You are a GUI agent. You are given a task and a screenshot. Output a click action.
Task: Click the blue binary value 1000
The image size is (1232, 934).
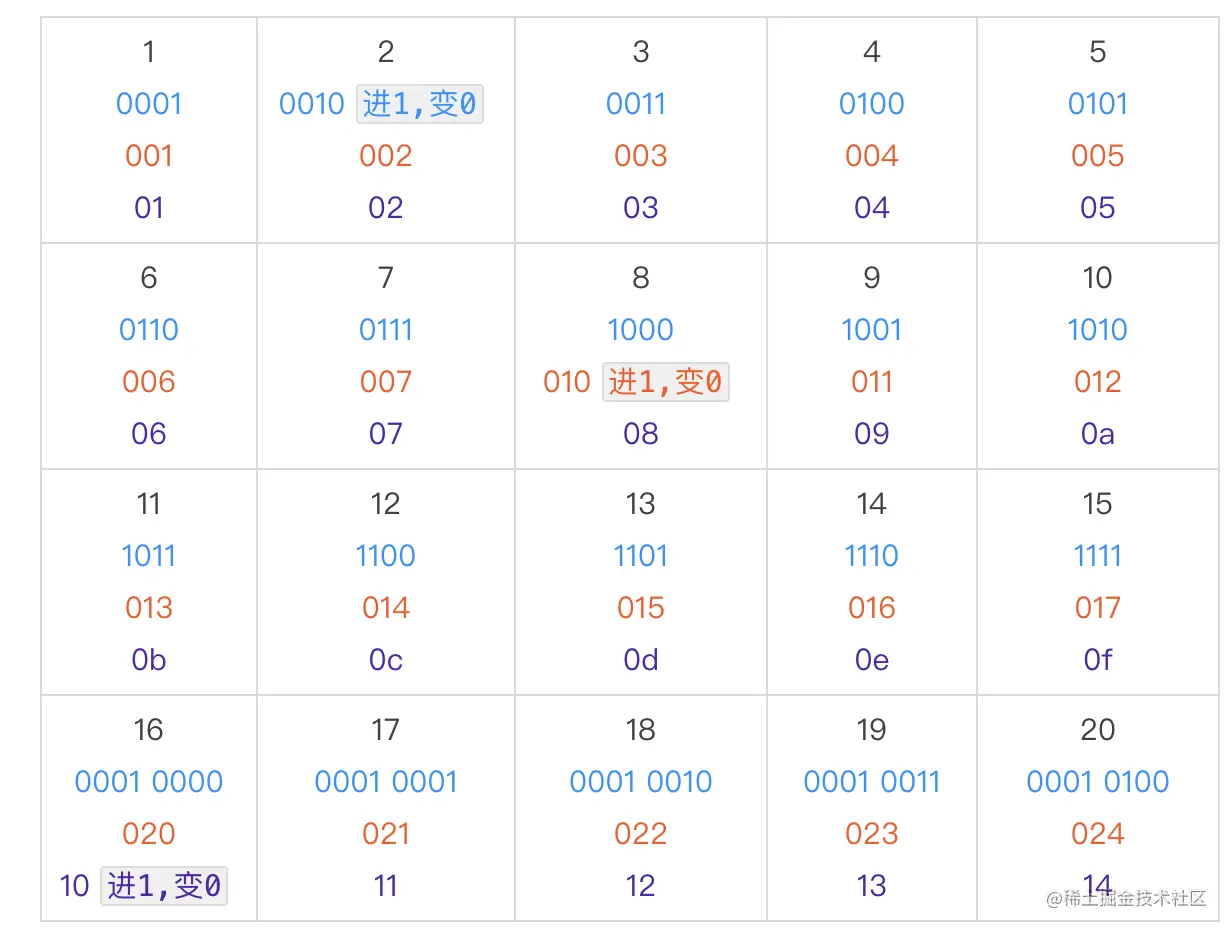[640, 330]
